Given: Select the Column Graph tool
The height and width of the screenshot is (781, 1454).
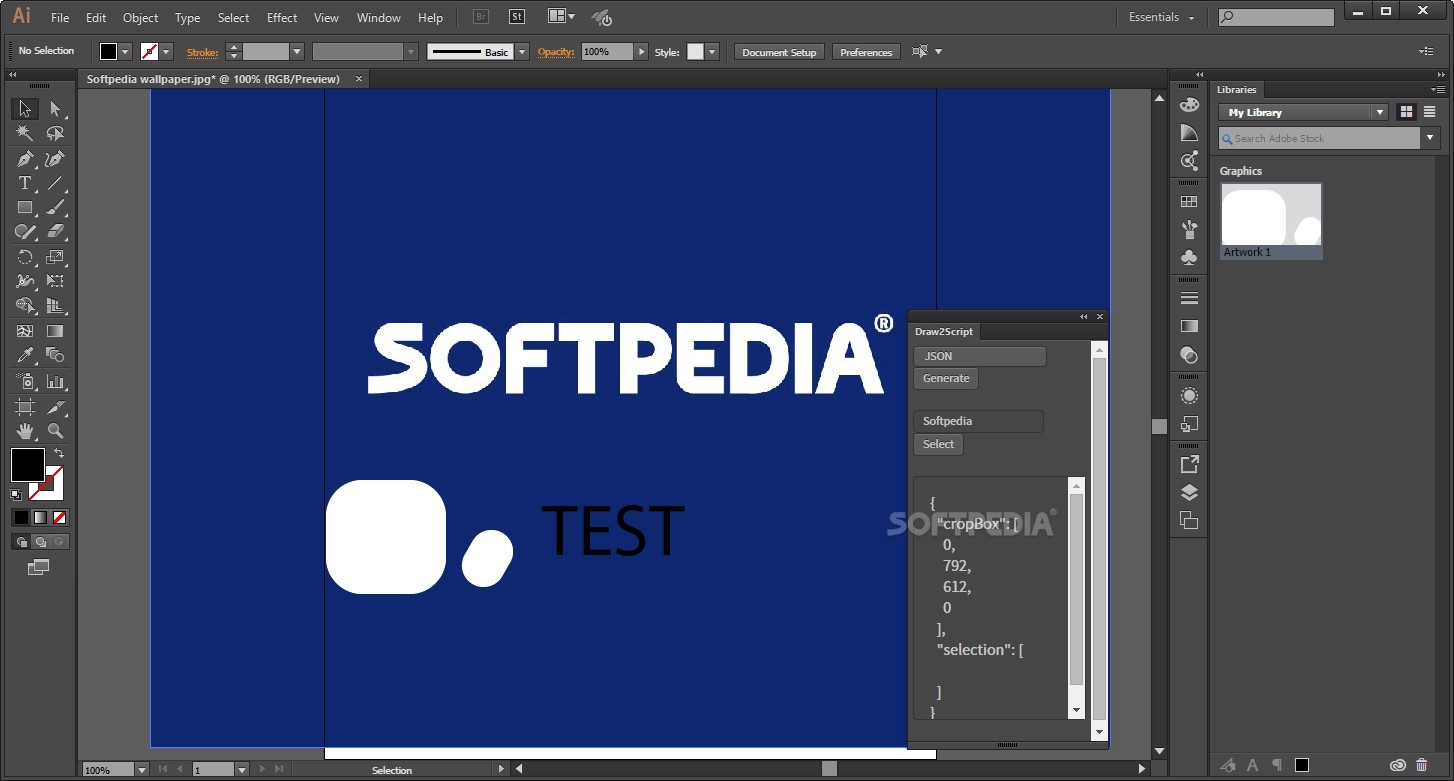Looking at the screenshot, I should click(x=55, y=381).
